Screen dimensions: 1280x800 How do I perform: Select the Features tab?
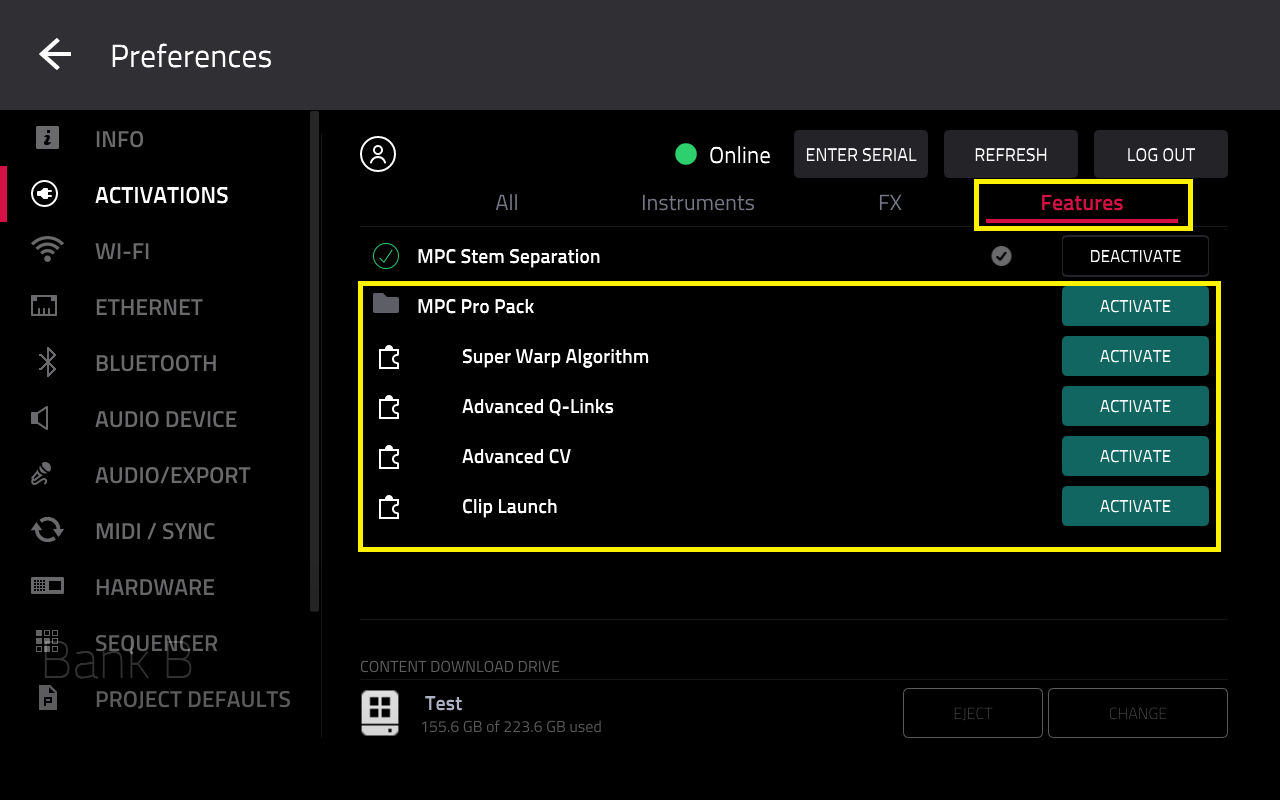[x=1082, y=203]
